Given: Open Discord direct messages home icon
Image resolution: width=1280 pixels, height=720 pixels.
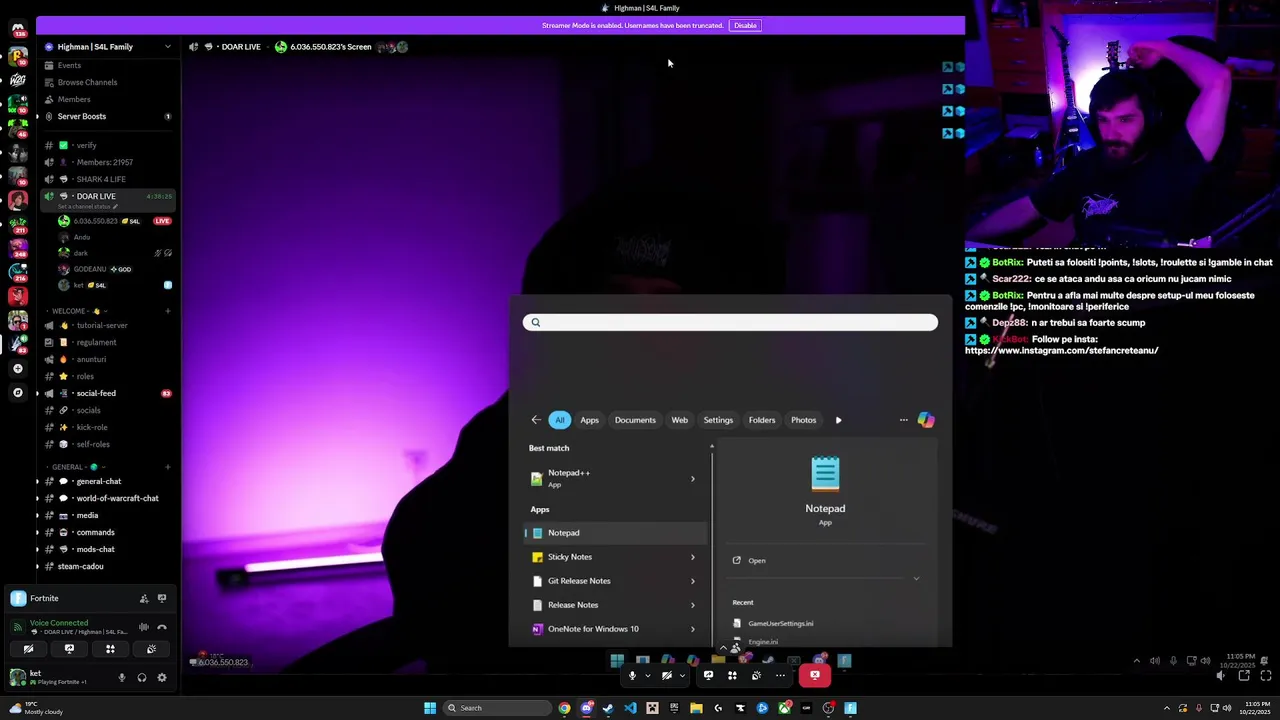Looking at the screenshot, I should point(17,28).
